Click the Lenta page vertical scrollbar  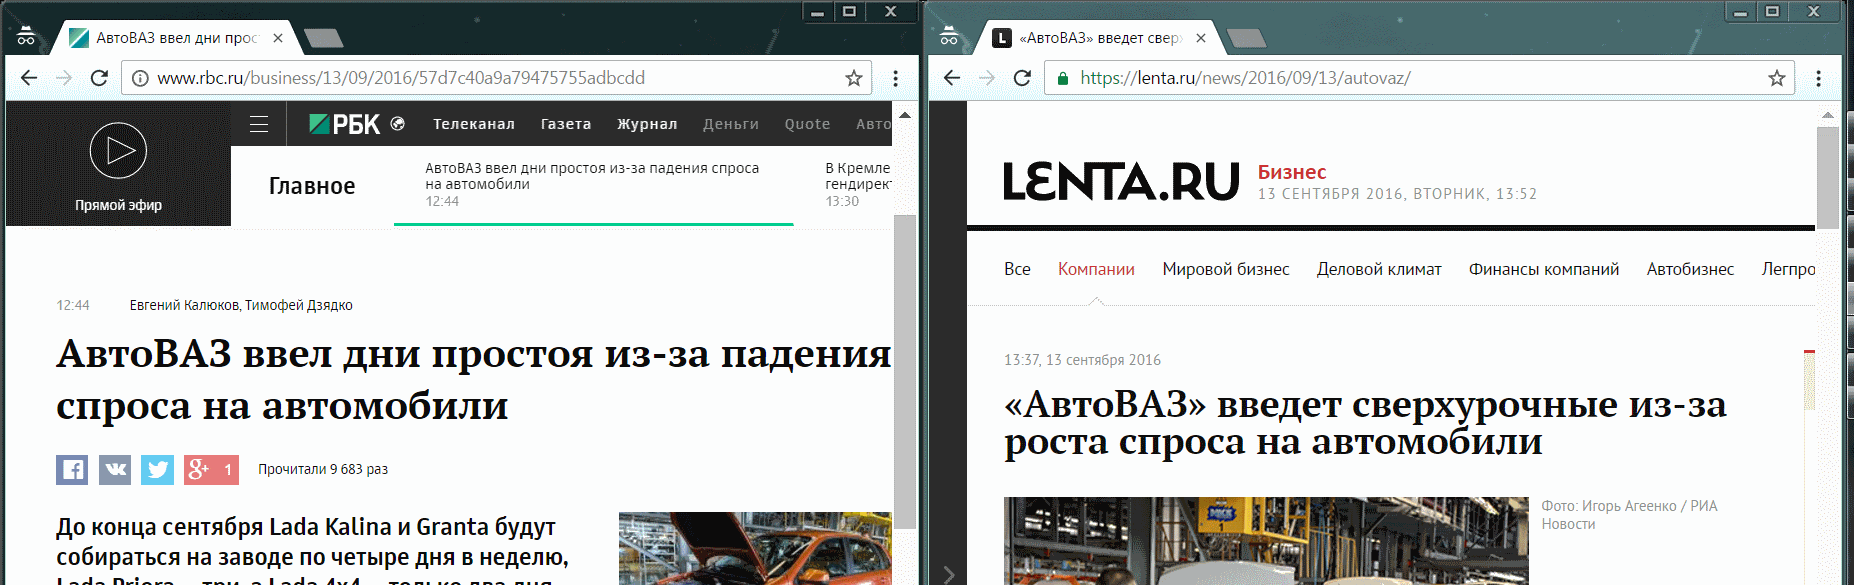point(1827,178)
